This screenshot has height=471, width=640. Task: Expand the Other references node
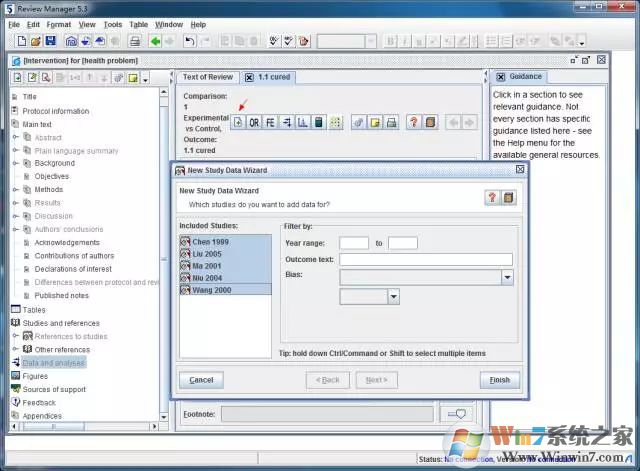pyautogui.click(x=15, y=350)
